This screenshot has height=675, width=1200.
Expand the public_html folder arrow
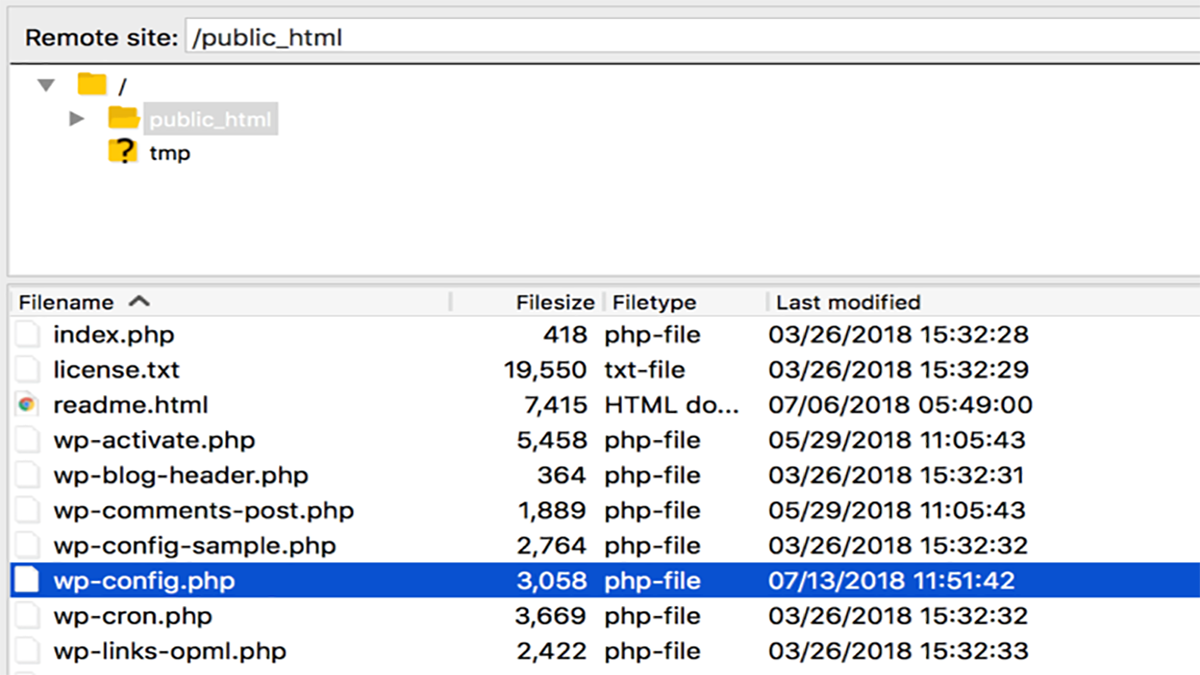tap(77, 120)
